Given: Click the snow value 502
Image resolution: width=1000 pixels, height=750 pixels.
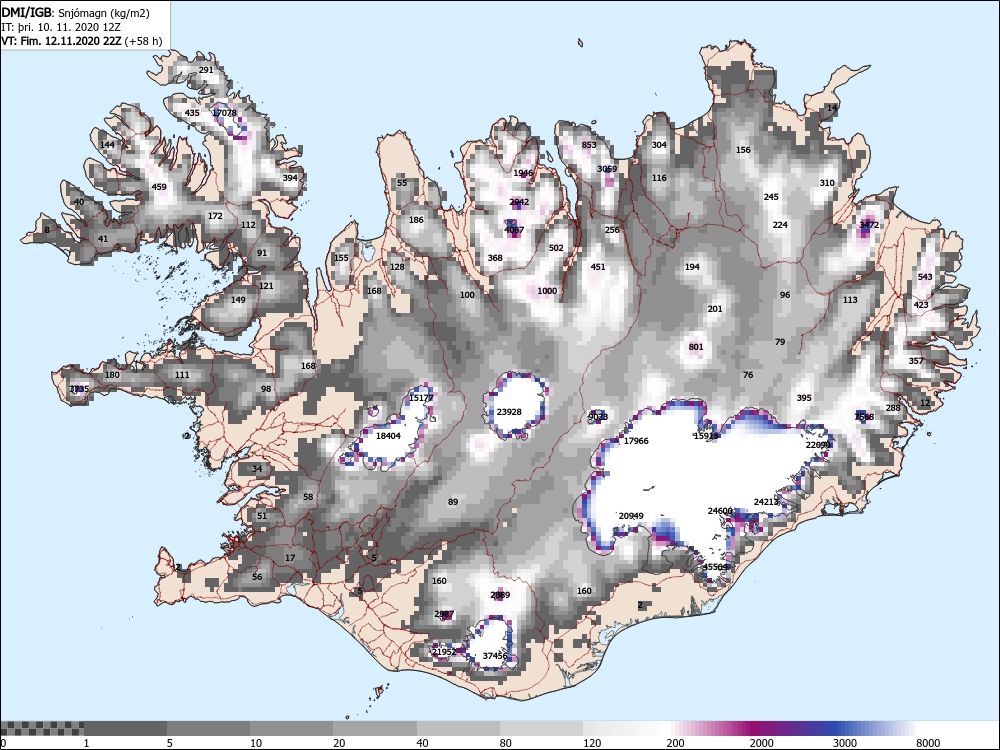Looking at the screenshot, I should pyautogui.click(x=556, y=248).
